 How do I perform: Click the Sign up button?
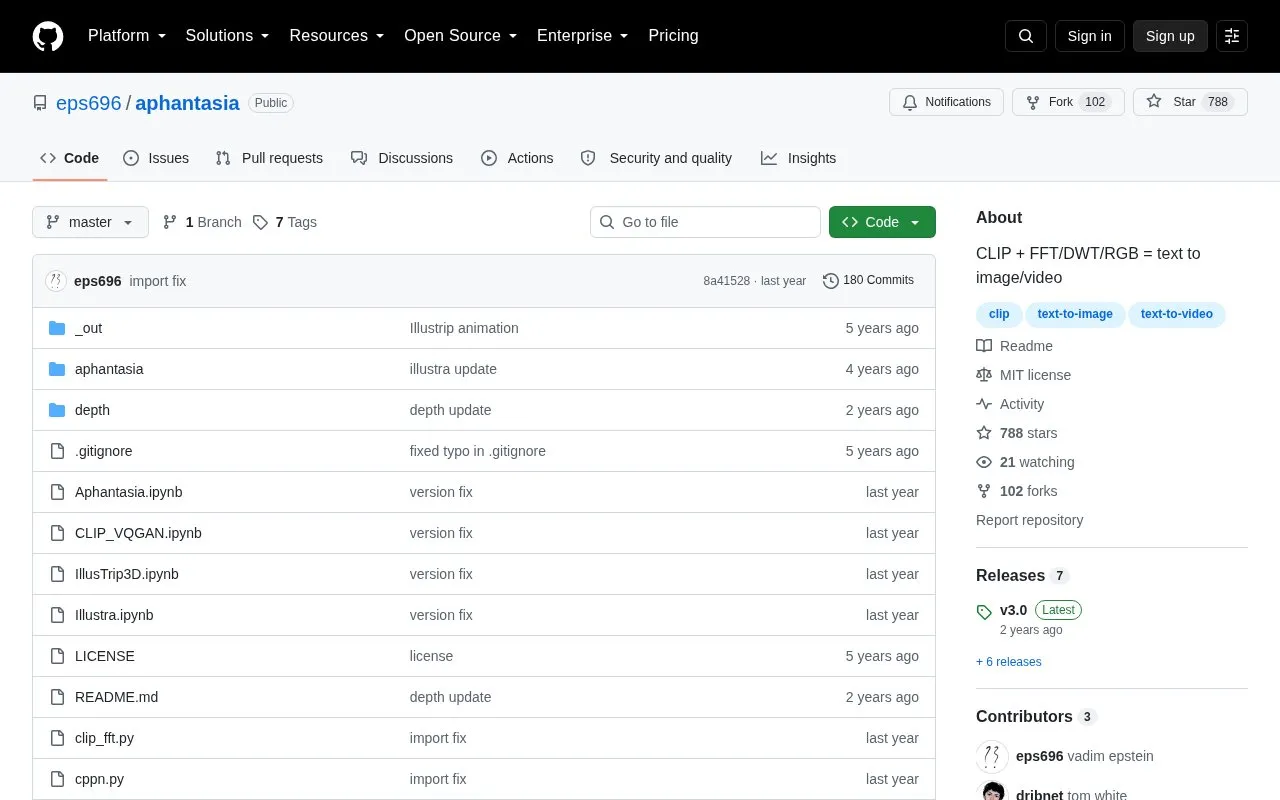click(1170, 36)
